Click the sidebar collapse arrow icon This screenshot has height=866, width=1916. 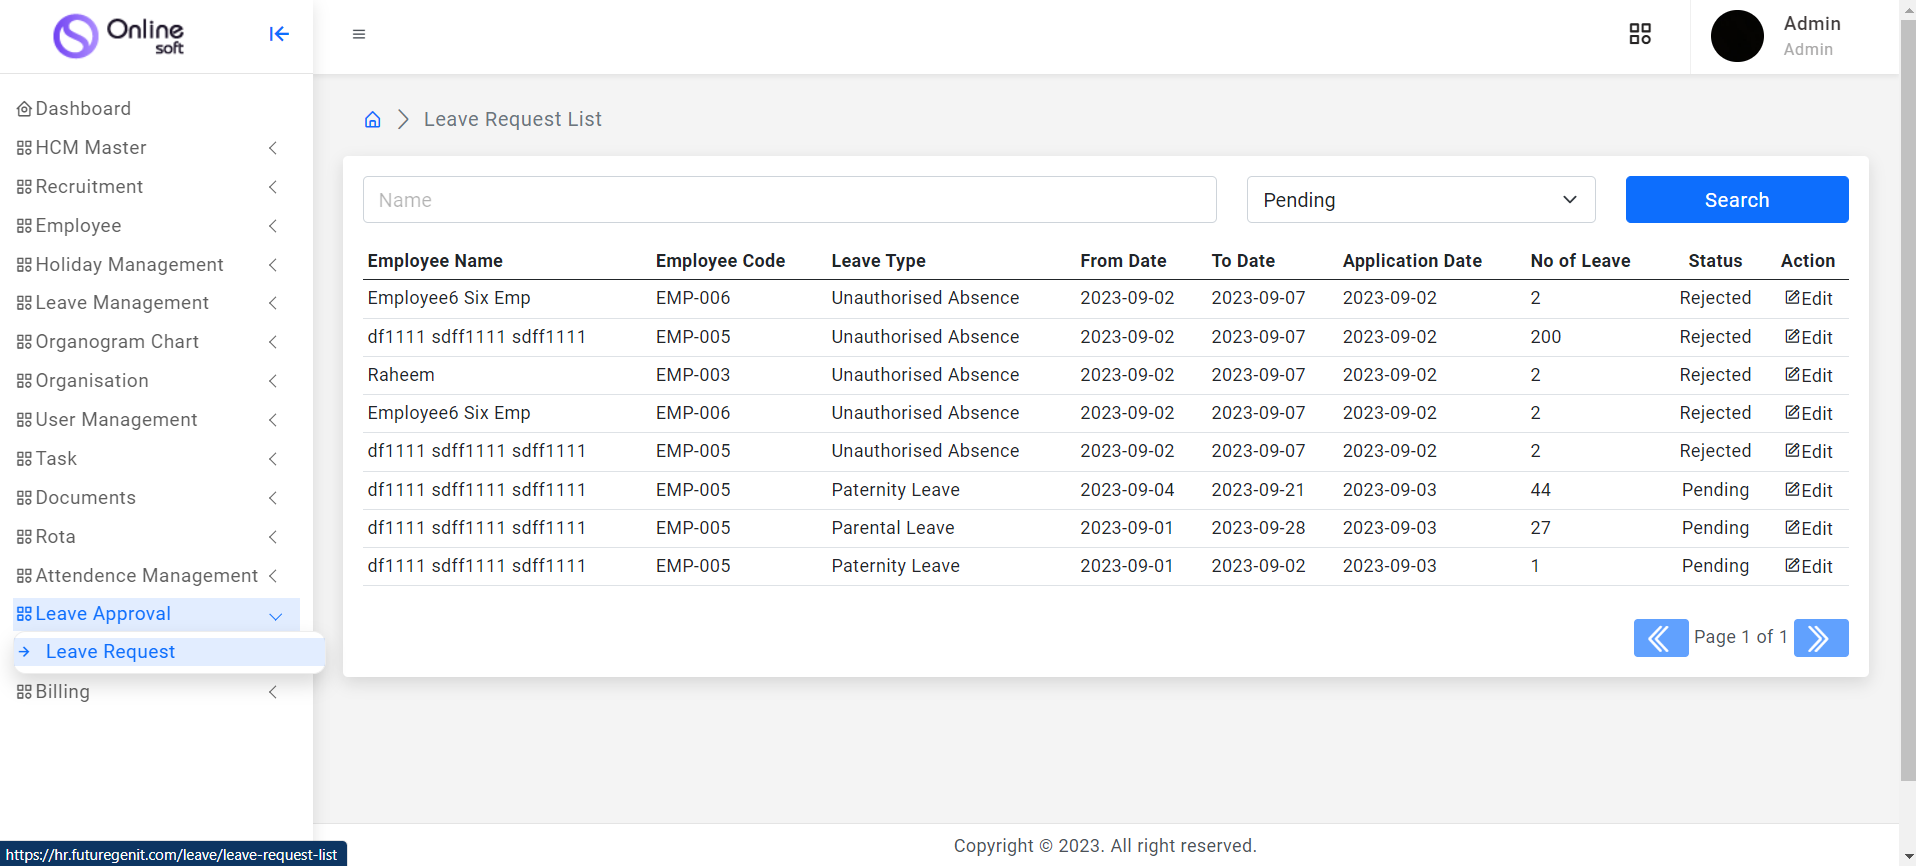pyautogui.click(x=279, y=34)
